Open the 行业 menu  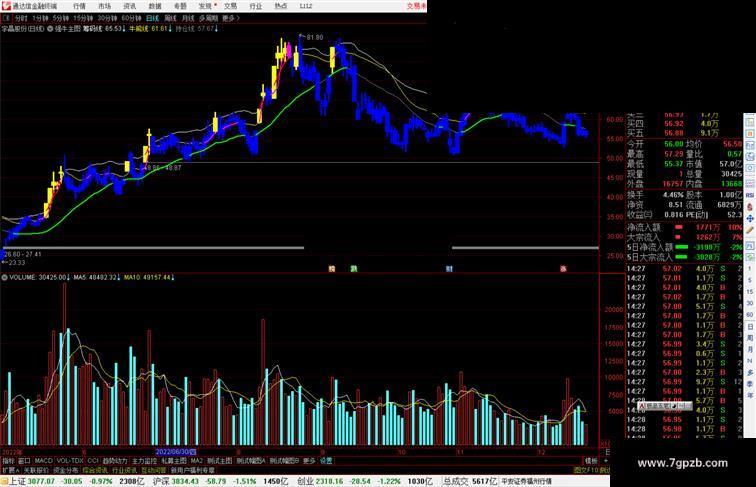256,6
